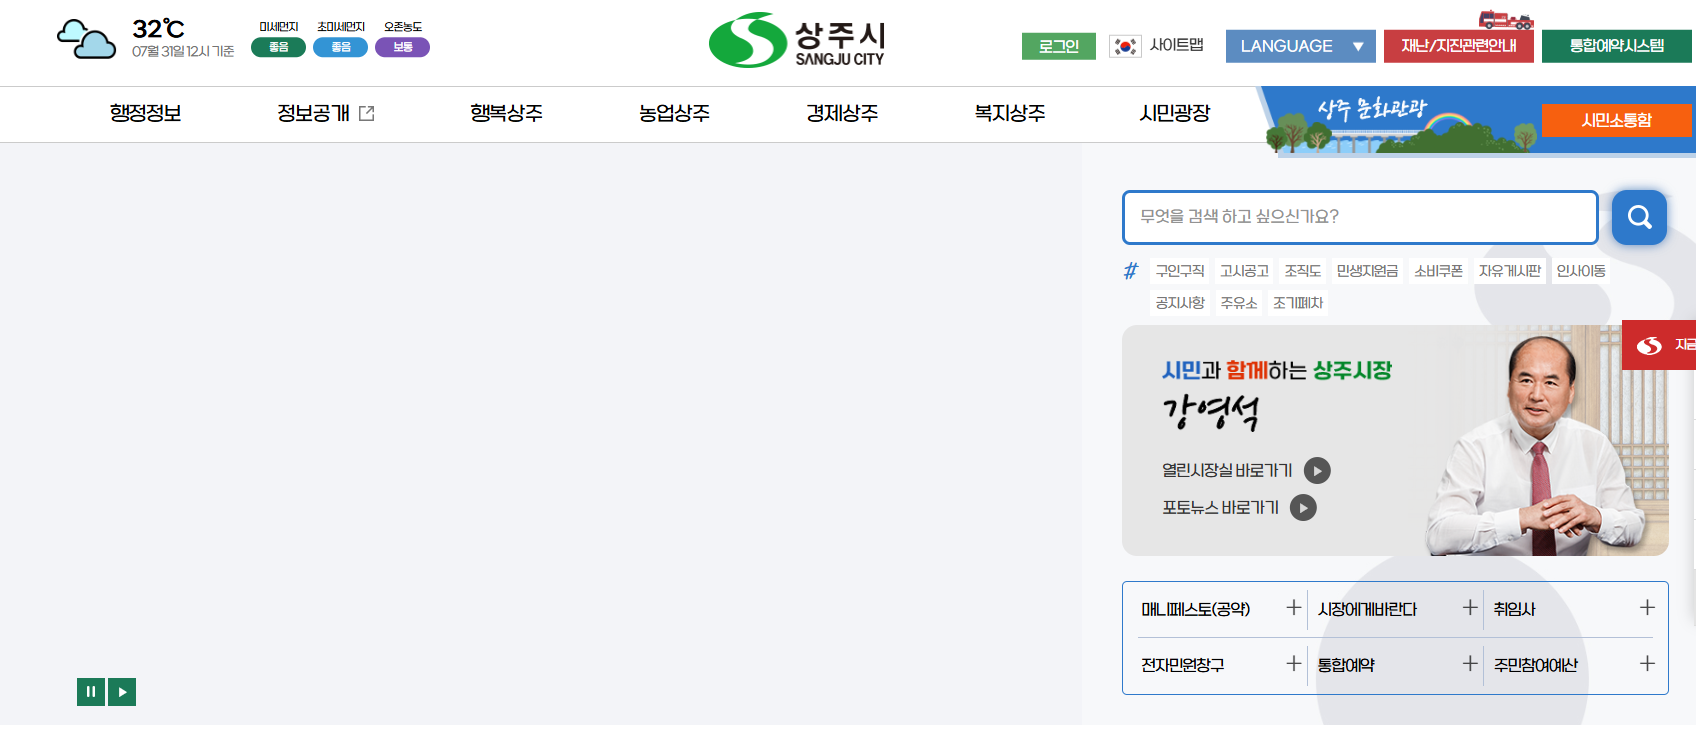Click the 미세먼지 좋음 badge
The width and height of the screenshot is (1696, 729).
pos(278,47)
